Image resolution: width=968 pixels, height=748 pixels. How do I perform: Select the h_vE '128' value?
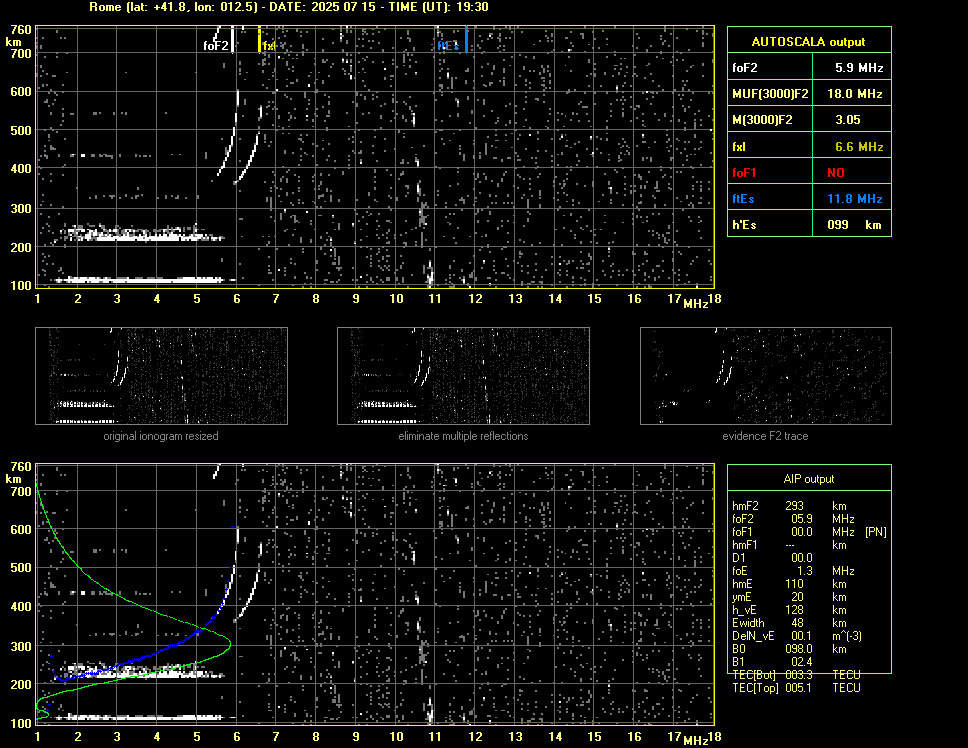click(795, 610)
